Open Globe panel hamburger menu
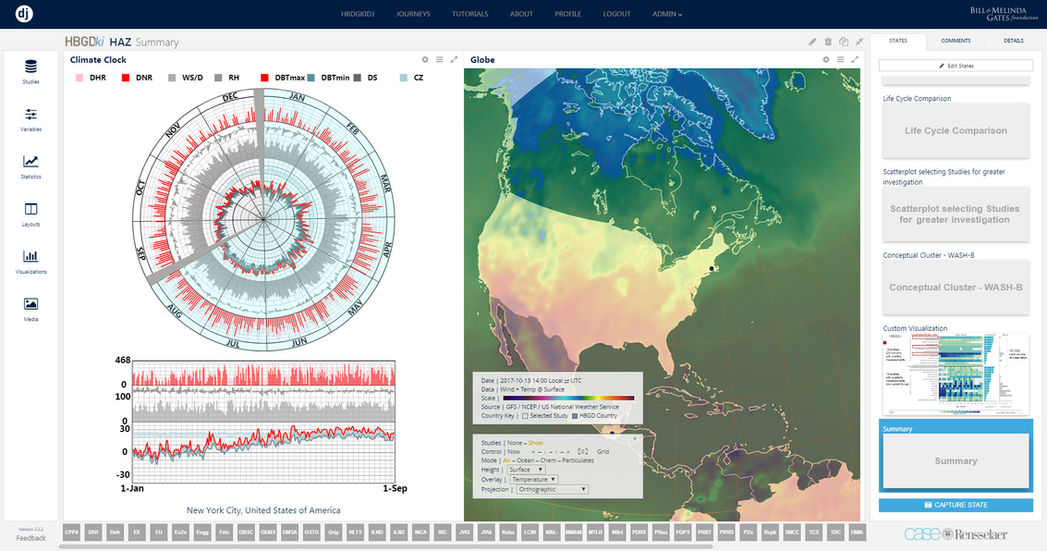Screen dimensions: 1047x551 [841, 59]
